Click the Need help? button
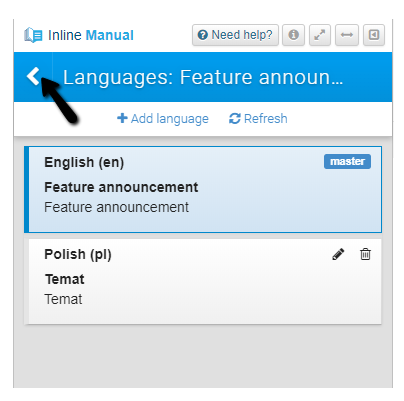The height and width of the screenshot is (401, 404). (x=235, y=35)
